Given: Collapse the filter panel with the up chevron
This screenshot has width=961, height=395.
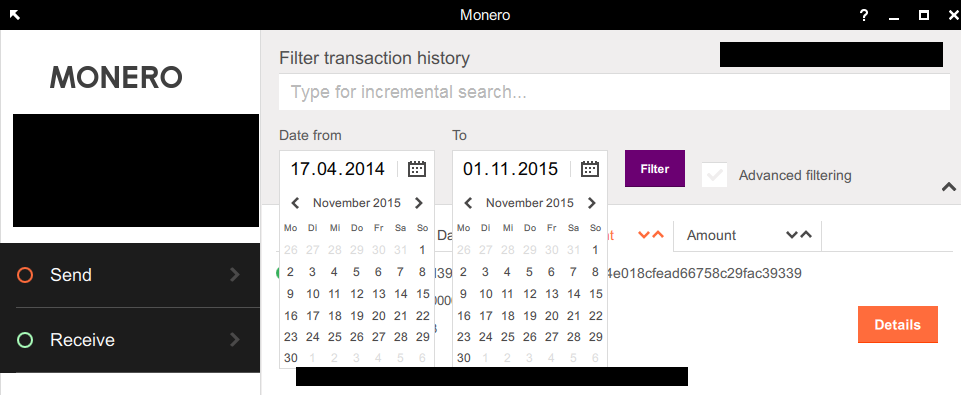Looking at the screenshot, I should tap(949, 186).
